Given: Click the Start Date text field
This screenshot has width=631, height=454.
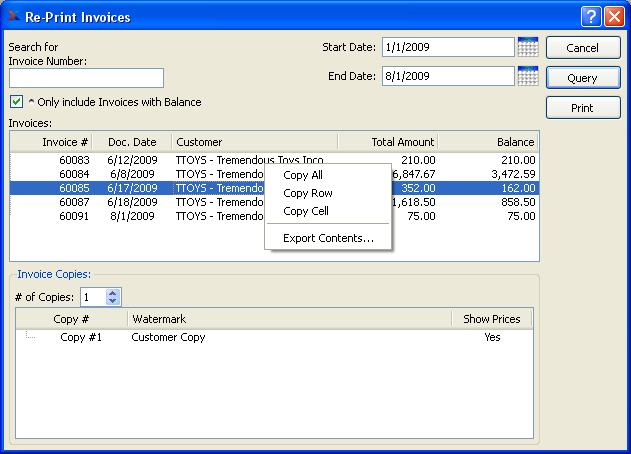Looking at the screenshot, I should point(447,47).
